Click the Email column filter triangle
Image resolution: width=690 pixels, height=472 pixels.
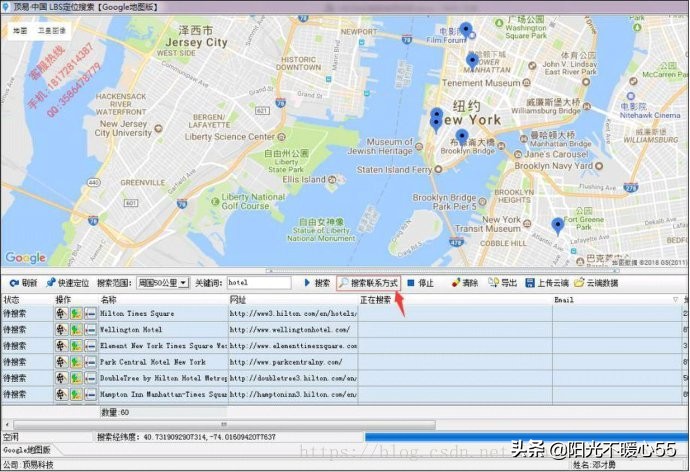[675, 300]
